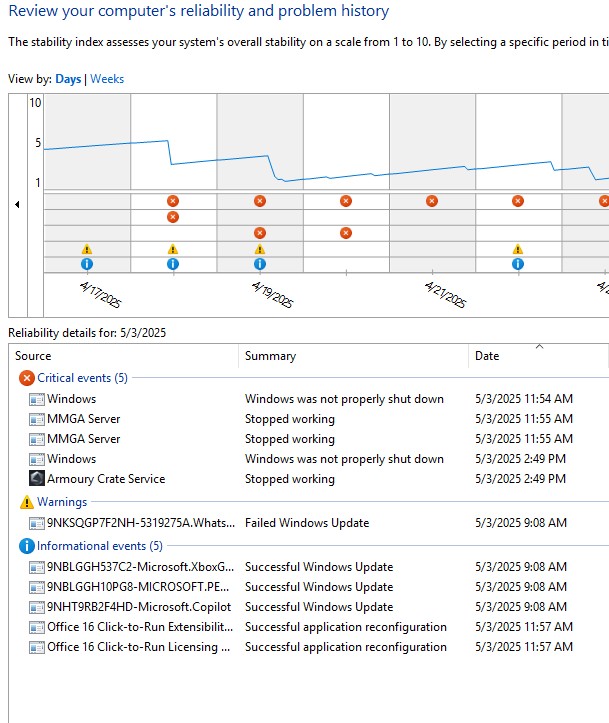Select the MMGA Server row directly below the Windows 11:54 AM row
The height and width of the screenshot is (723, 609).
pos(309,419)
